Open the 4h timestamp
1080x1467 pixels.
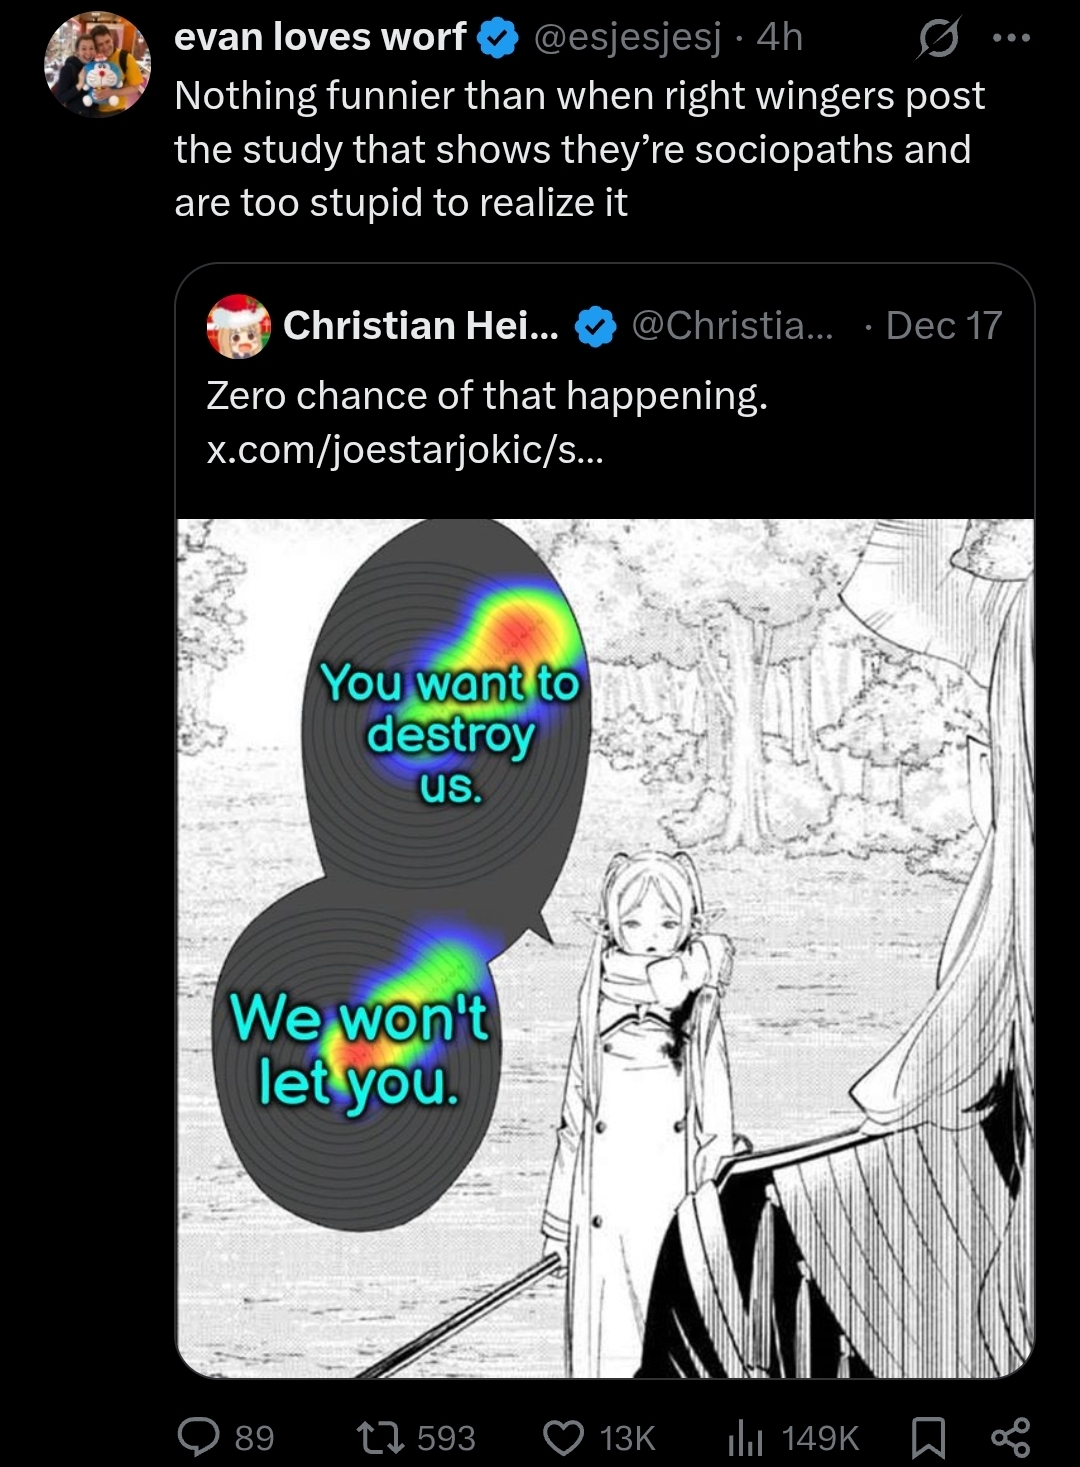click(x=780, y=37)
